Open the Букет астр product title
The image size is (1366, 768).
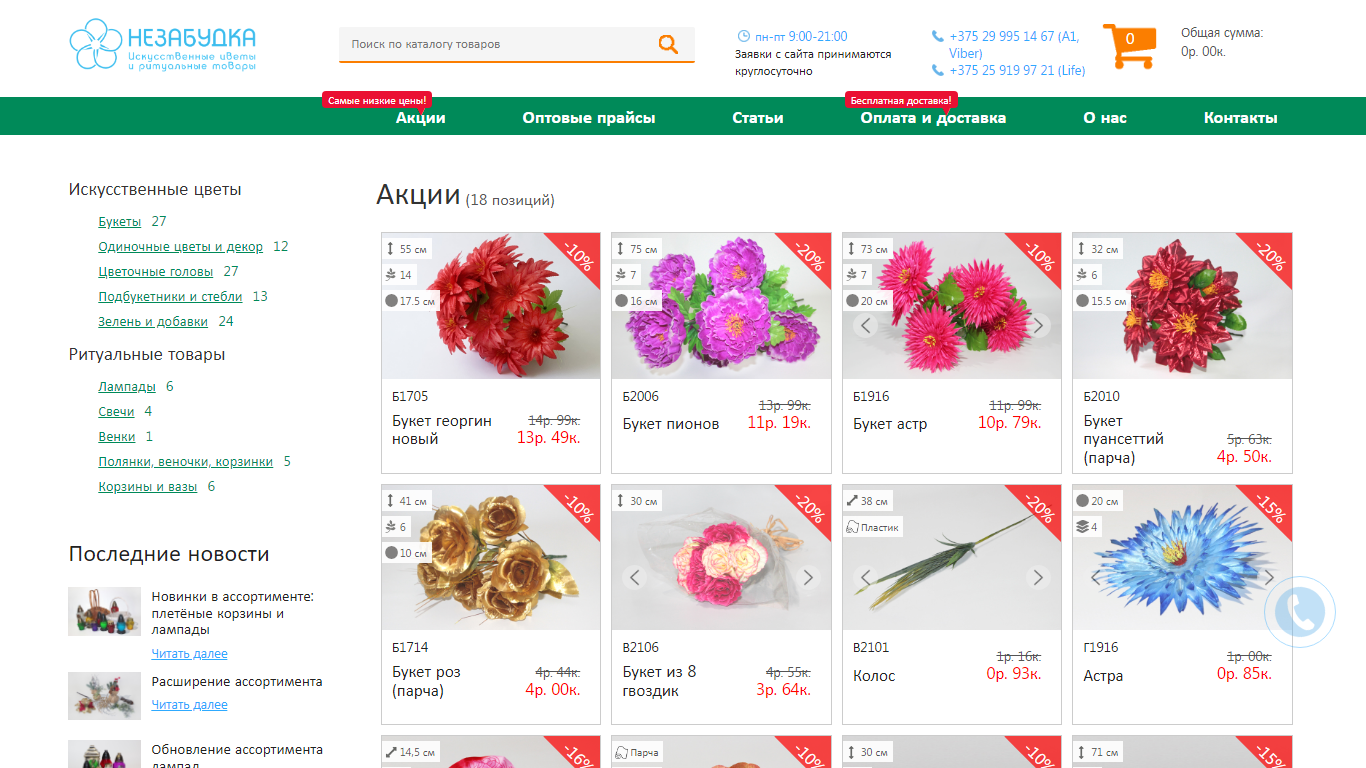(x=890, y=424)
